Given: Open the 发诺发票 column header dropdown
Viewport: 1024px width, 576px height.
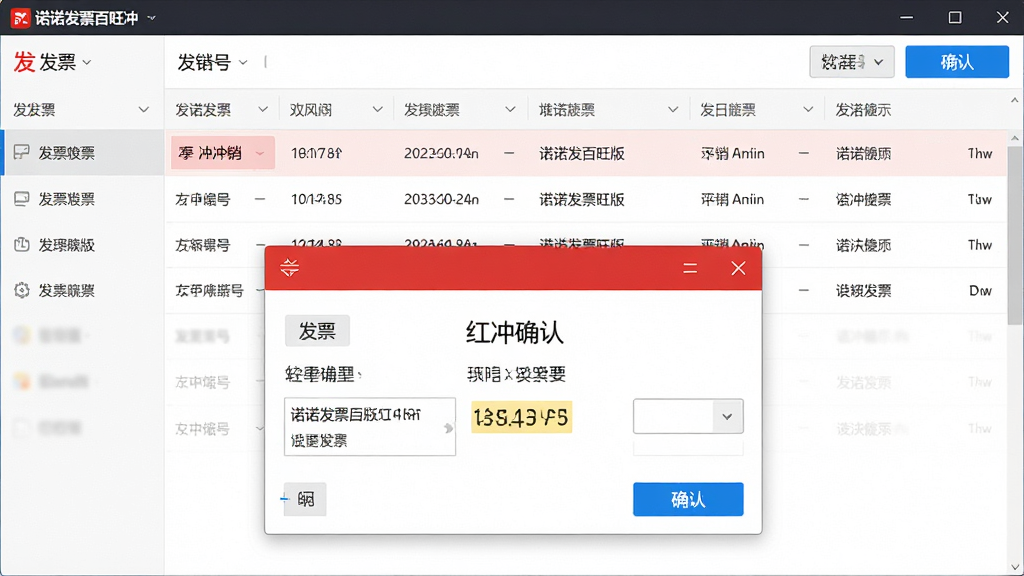Looking at the screenshot, I should click(263, 110).
